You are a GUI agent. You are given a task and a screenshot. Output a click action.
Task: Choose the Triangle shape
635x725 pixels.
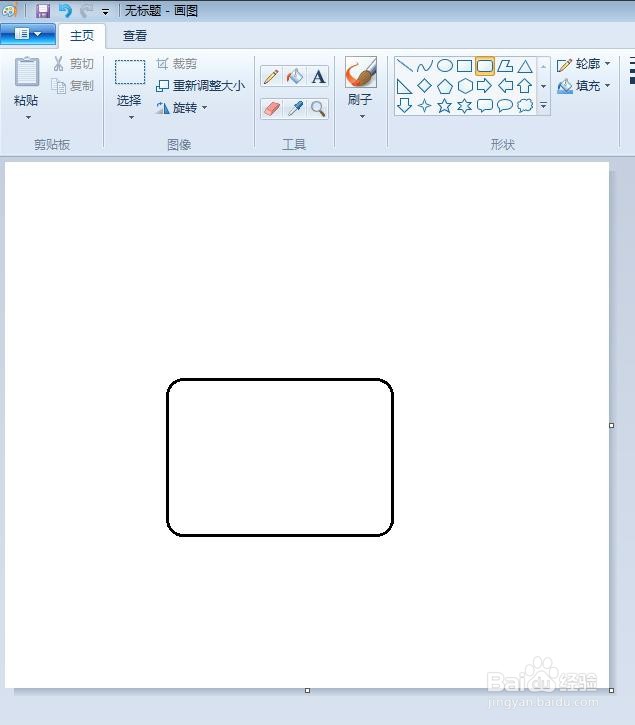(x=525, y=66)
